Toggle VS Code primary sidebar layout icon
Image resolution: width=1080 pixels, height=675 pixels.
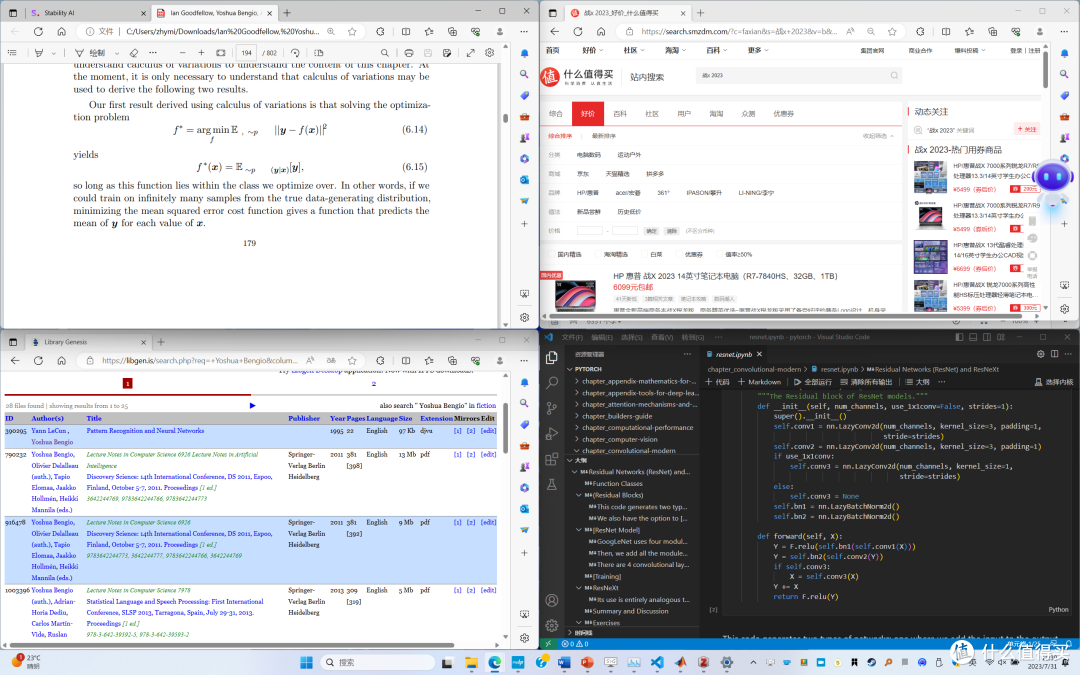point(959,338)
